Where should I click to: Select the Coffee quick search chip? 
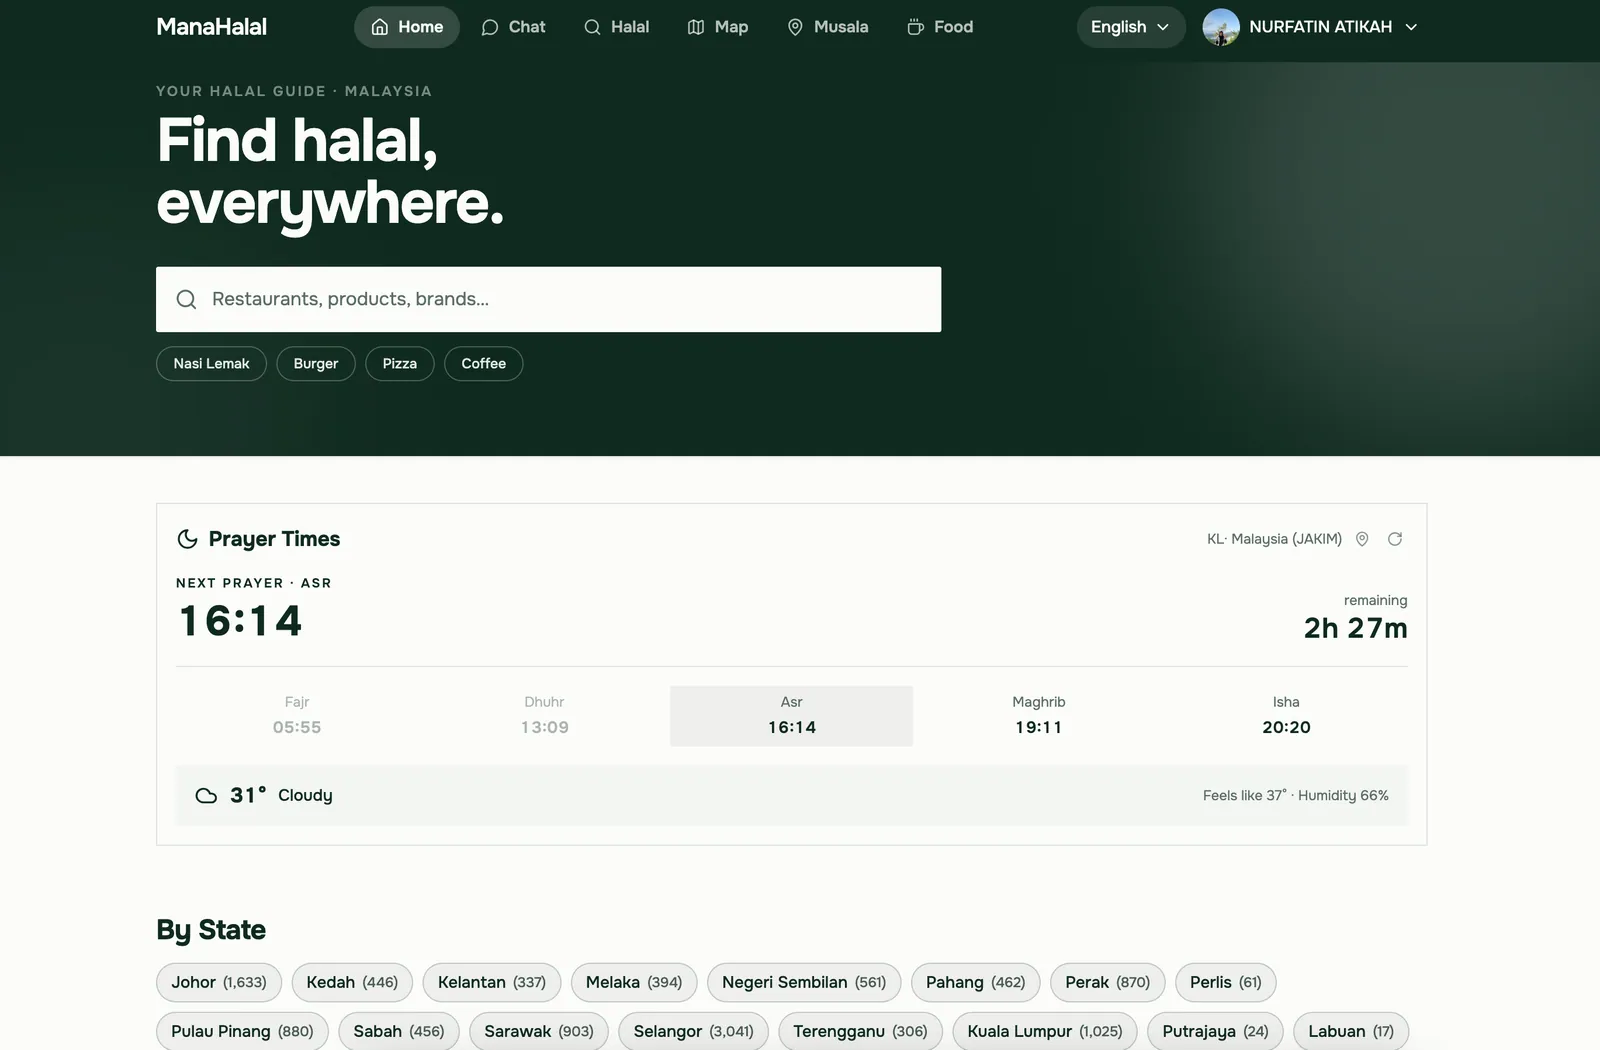click(484, 364)
